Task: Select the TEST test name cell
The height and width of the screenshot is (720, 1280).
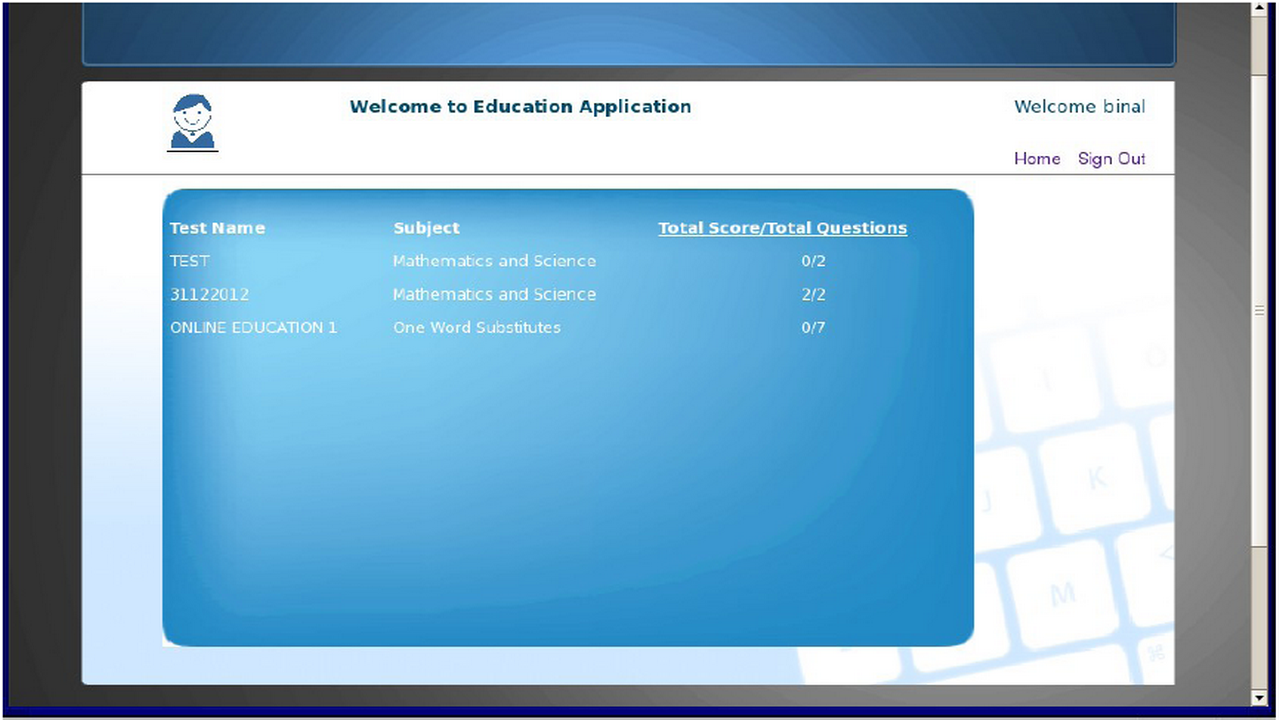Action: 190,261
